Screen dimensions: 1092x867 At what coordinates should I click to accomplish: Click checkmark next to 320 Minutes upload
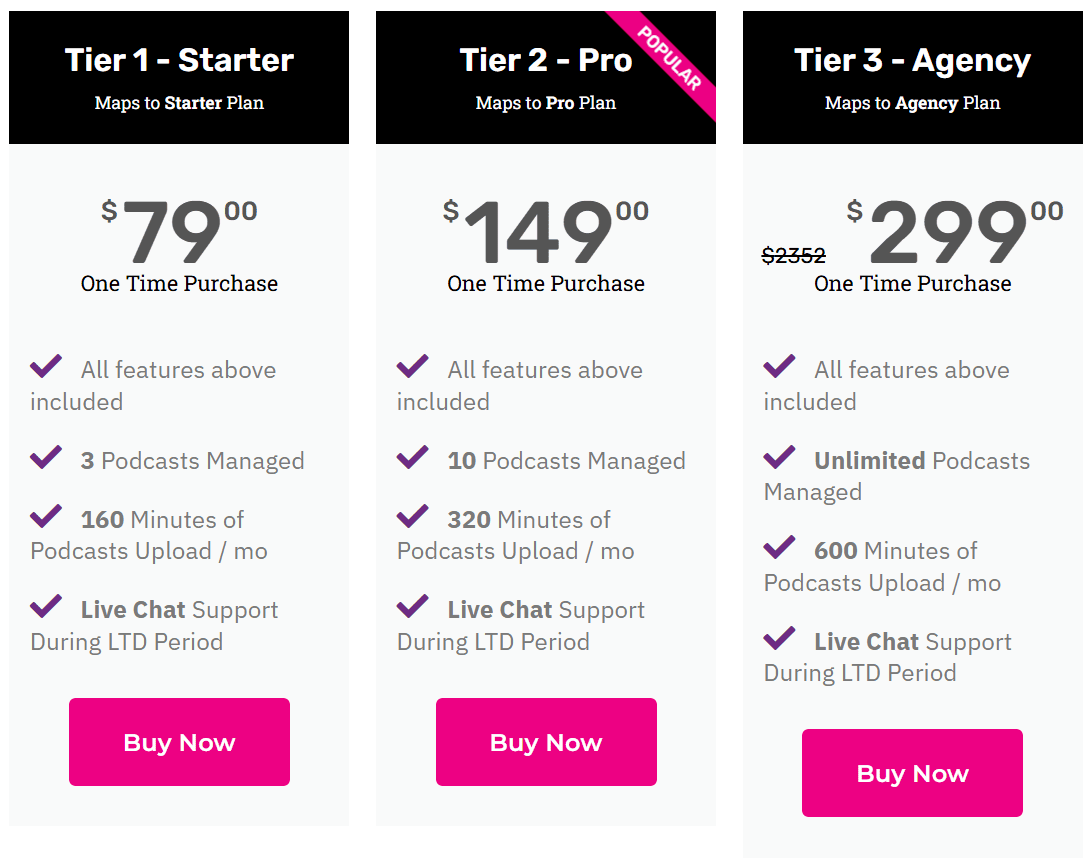413,517
